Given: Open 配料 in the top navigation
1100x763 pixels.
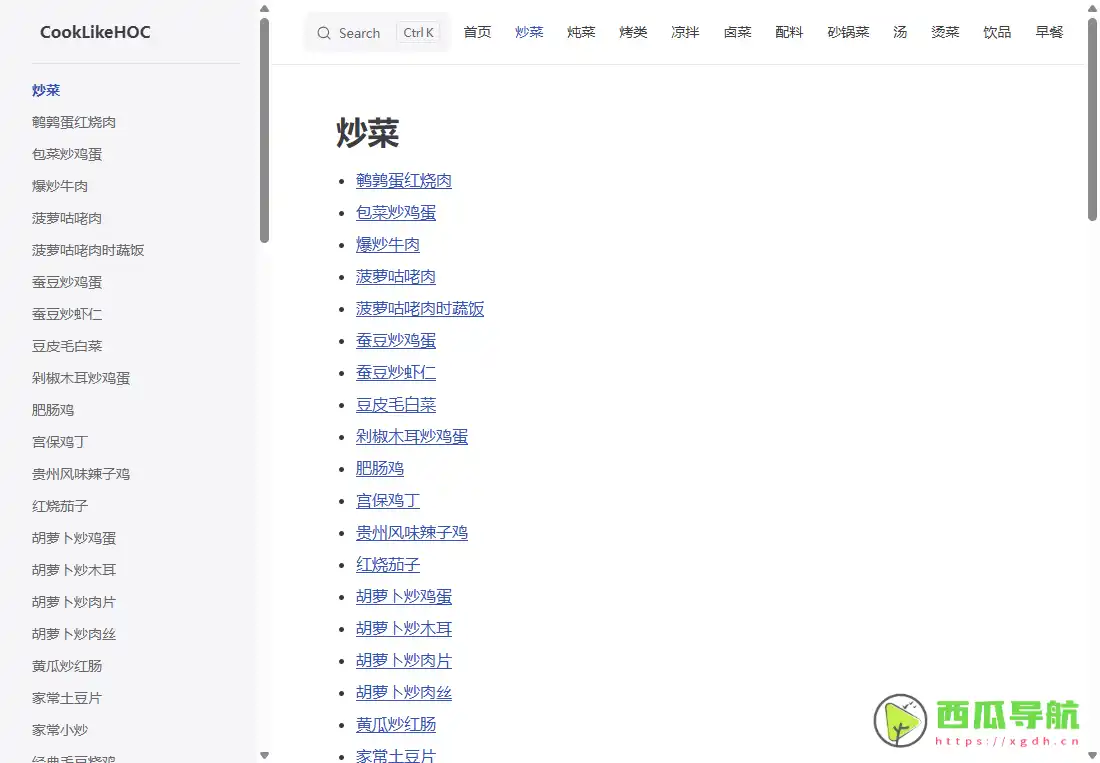Looking at the screenshot, I should point(789,32).
